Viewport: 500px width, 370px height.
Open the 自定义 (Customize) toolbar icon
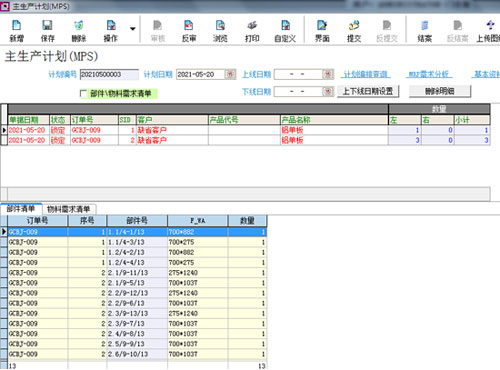(x=285, y=31)
